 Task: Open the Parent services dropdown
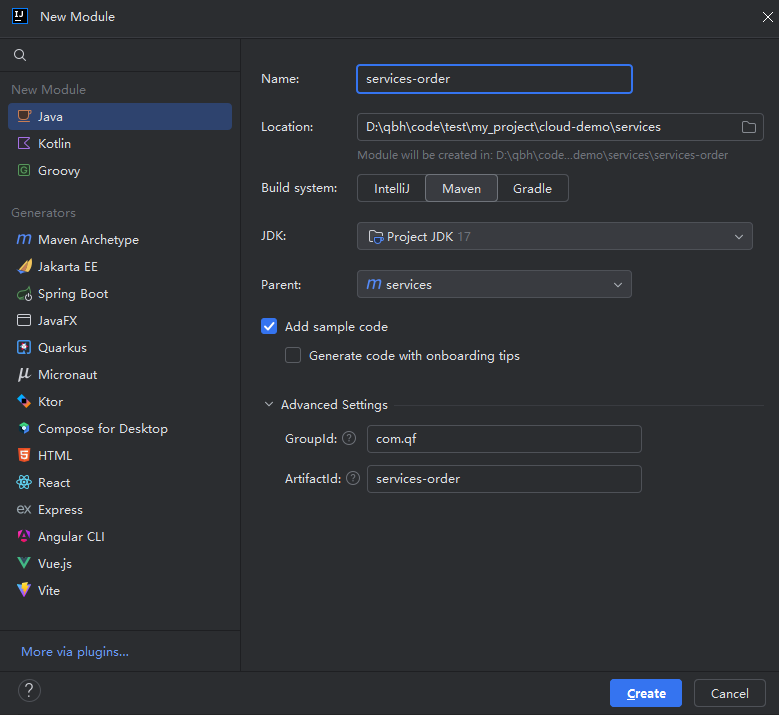[494, 284]
